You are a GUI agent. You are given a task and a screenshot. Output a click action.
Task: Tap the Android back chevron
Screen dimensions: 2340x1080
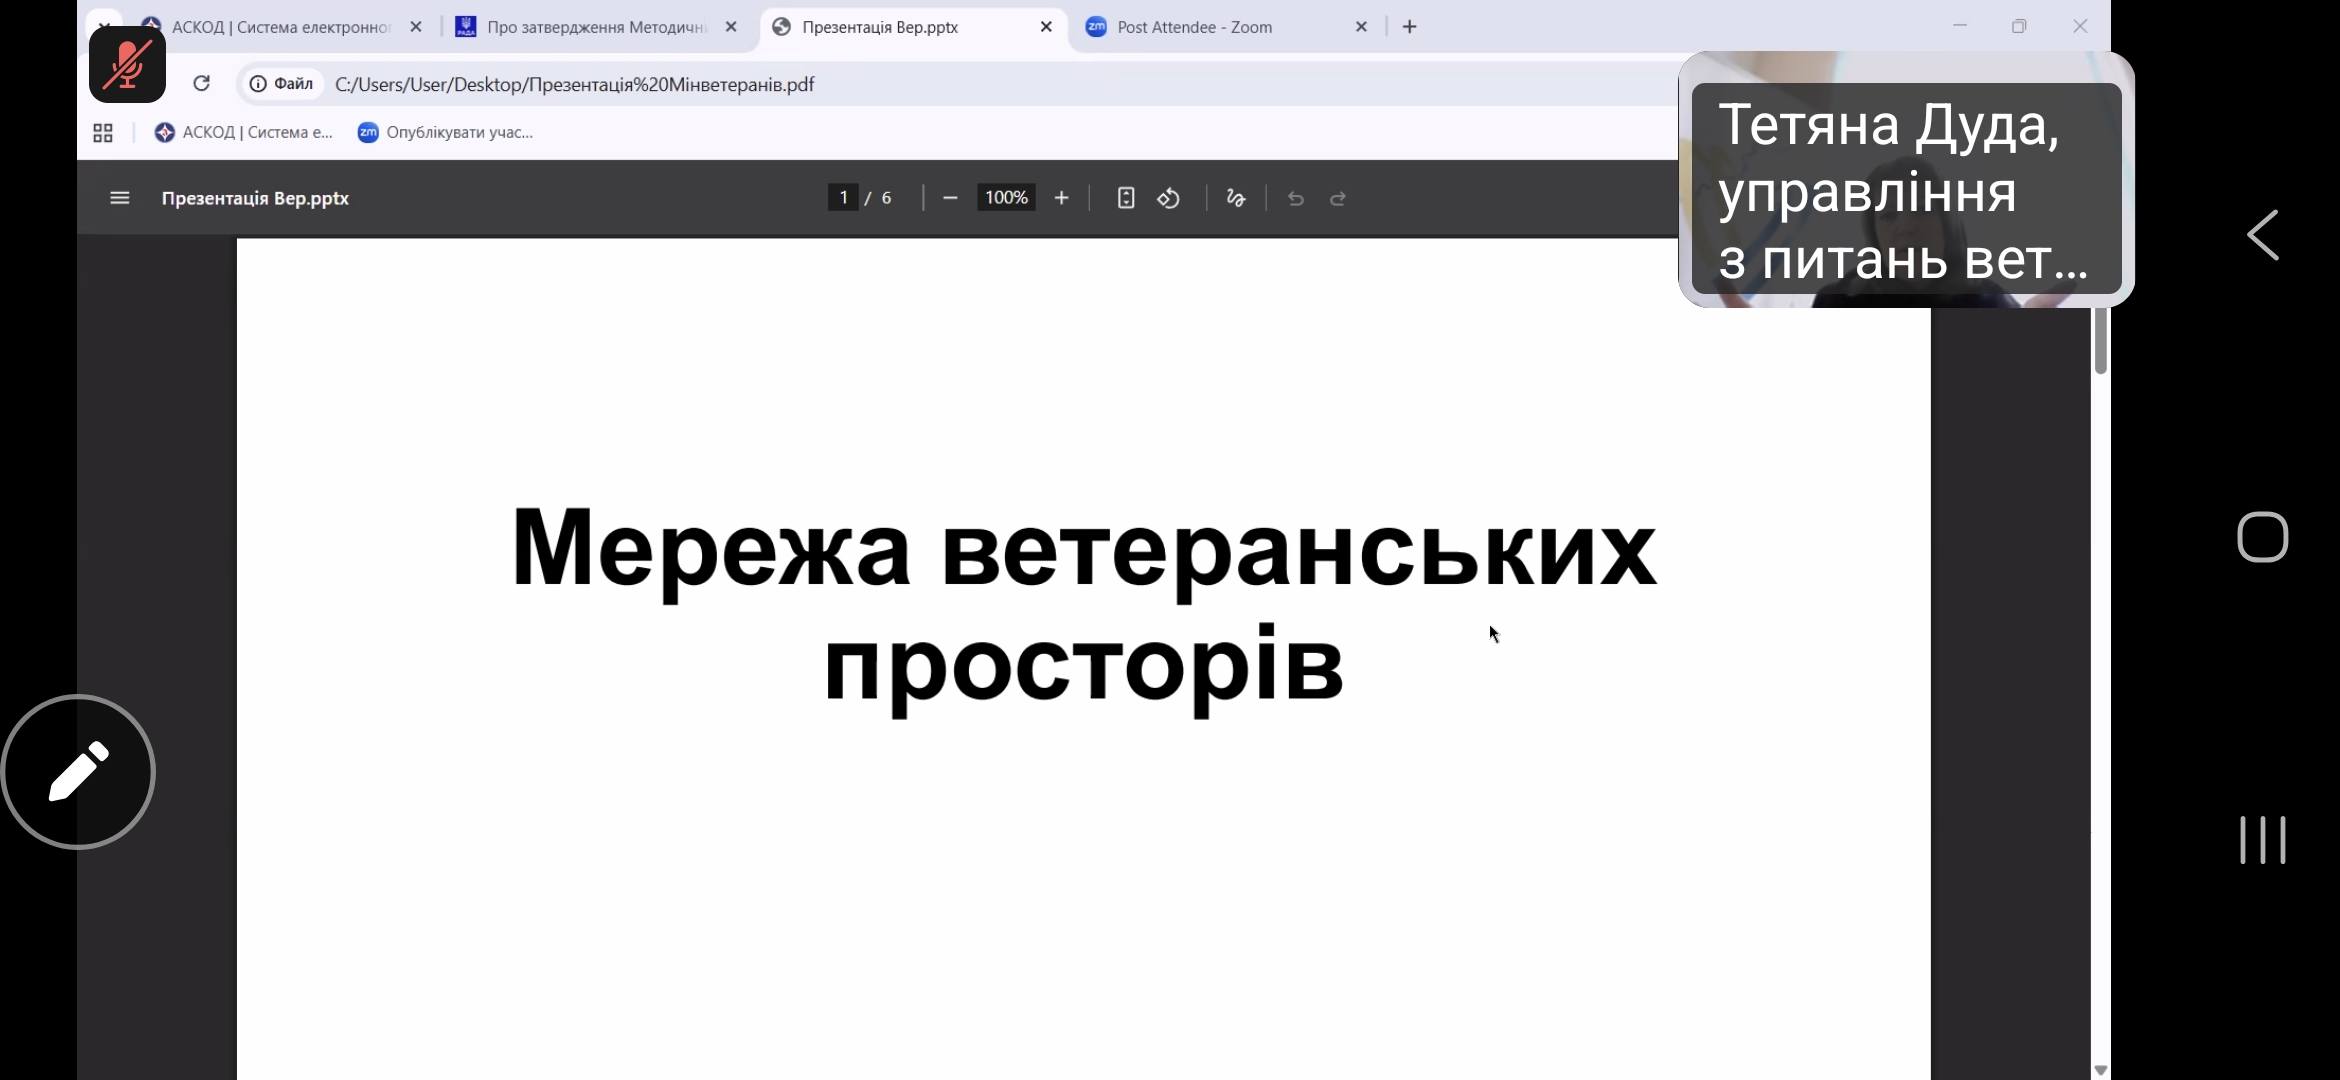pos(2262,236)
